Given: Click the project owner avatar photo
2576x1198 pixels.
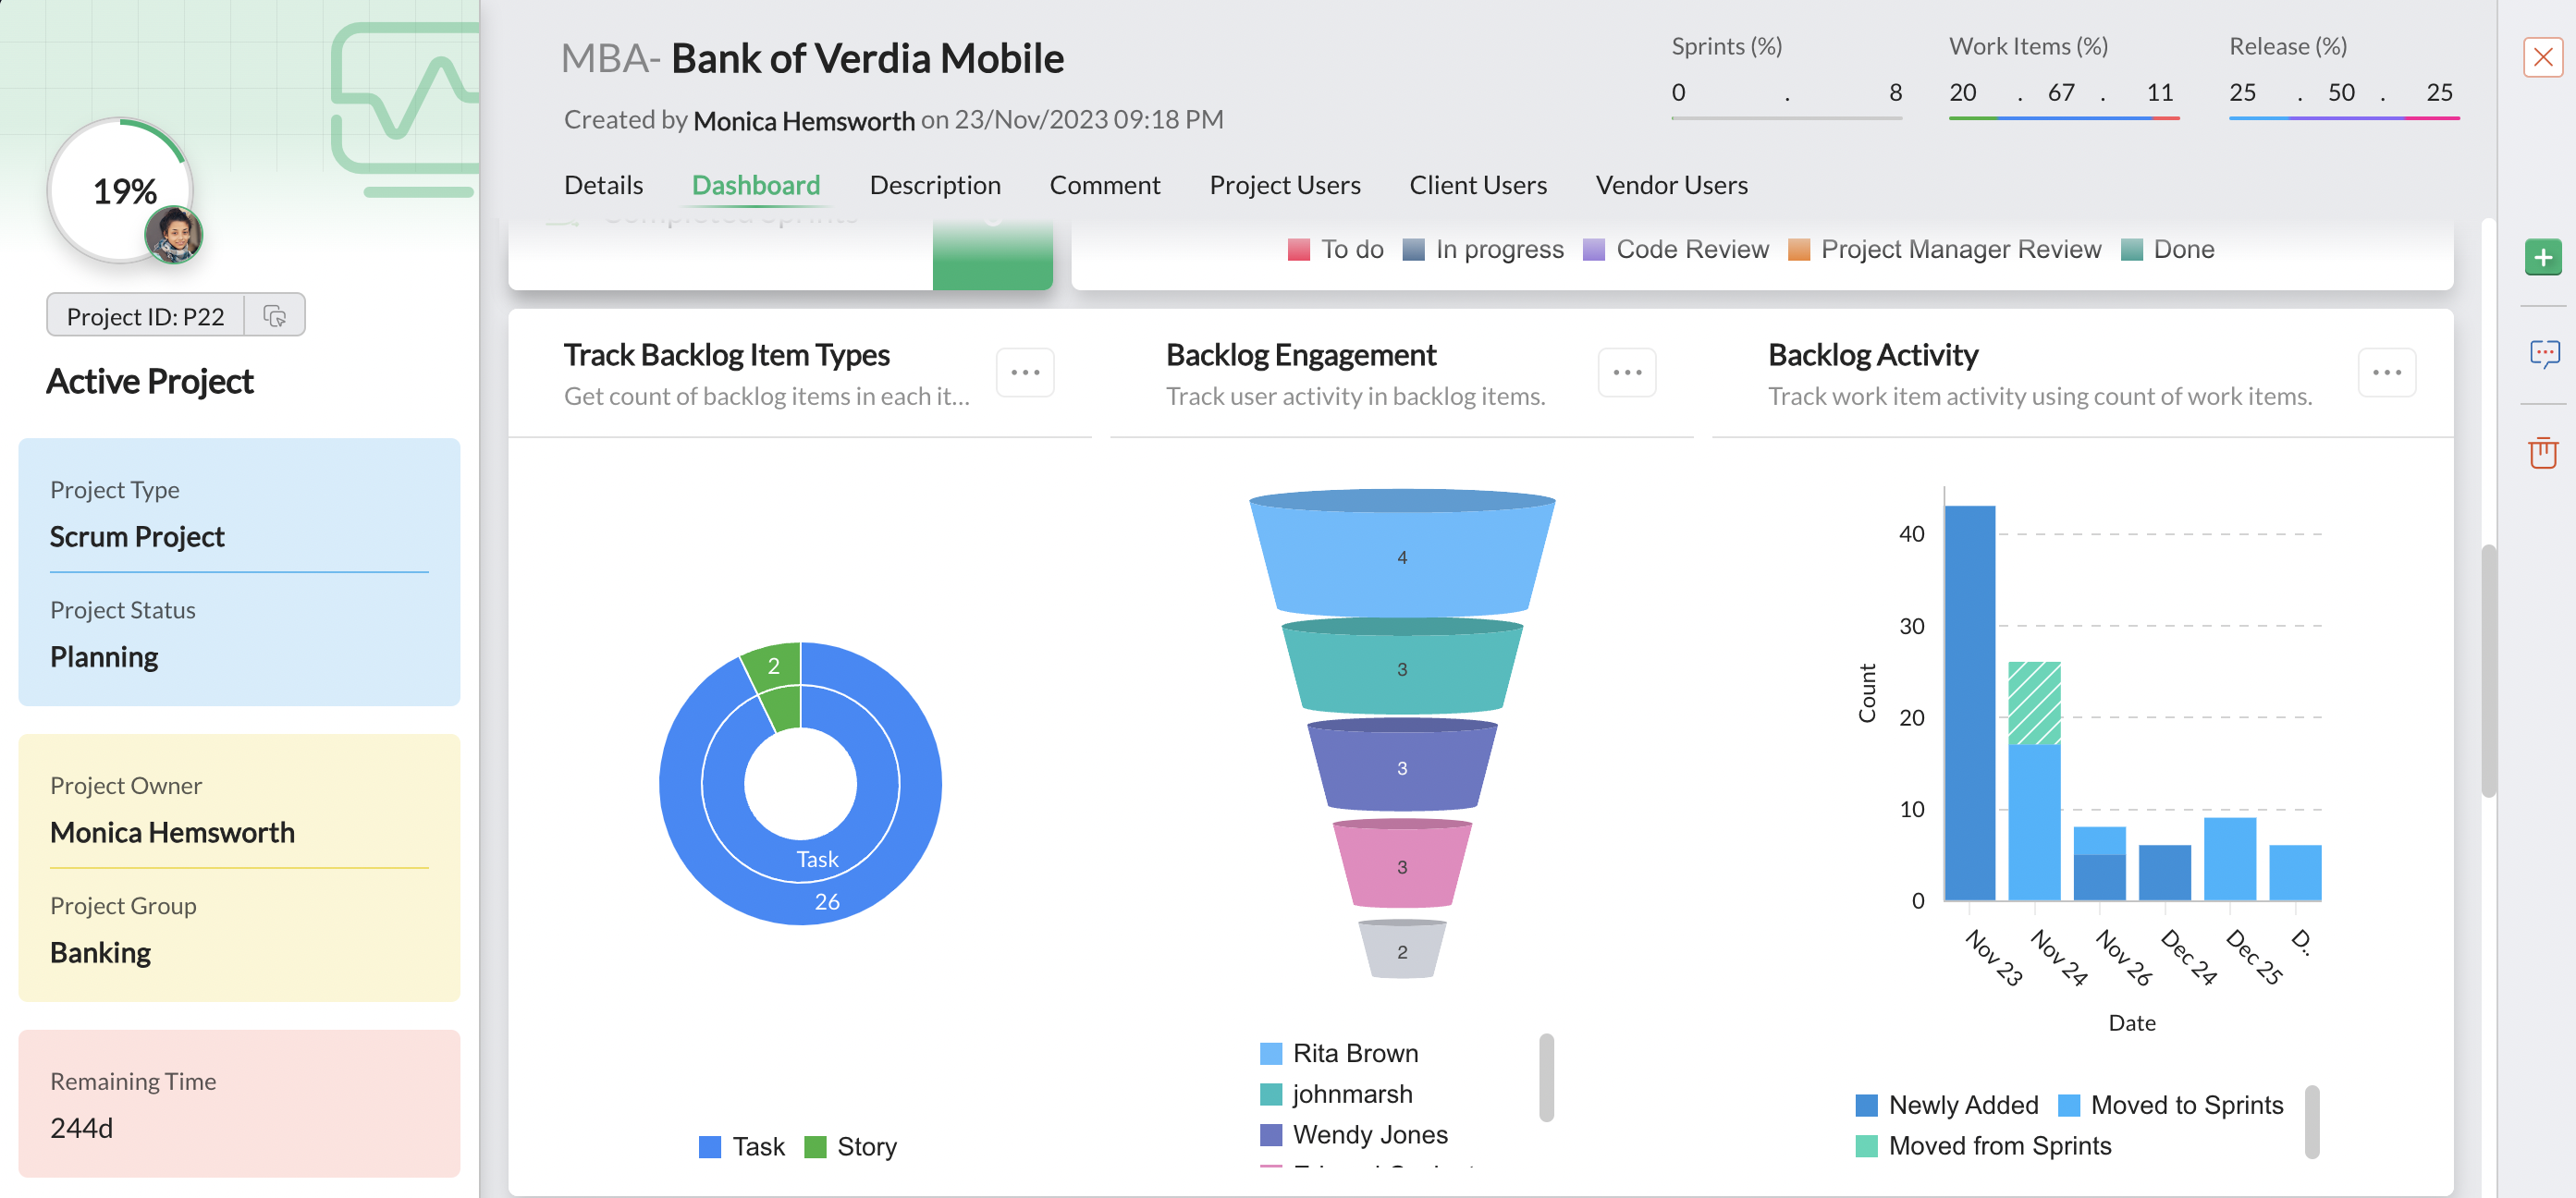Looking at the screenshot, I should click(x=174, y=235).
